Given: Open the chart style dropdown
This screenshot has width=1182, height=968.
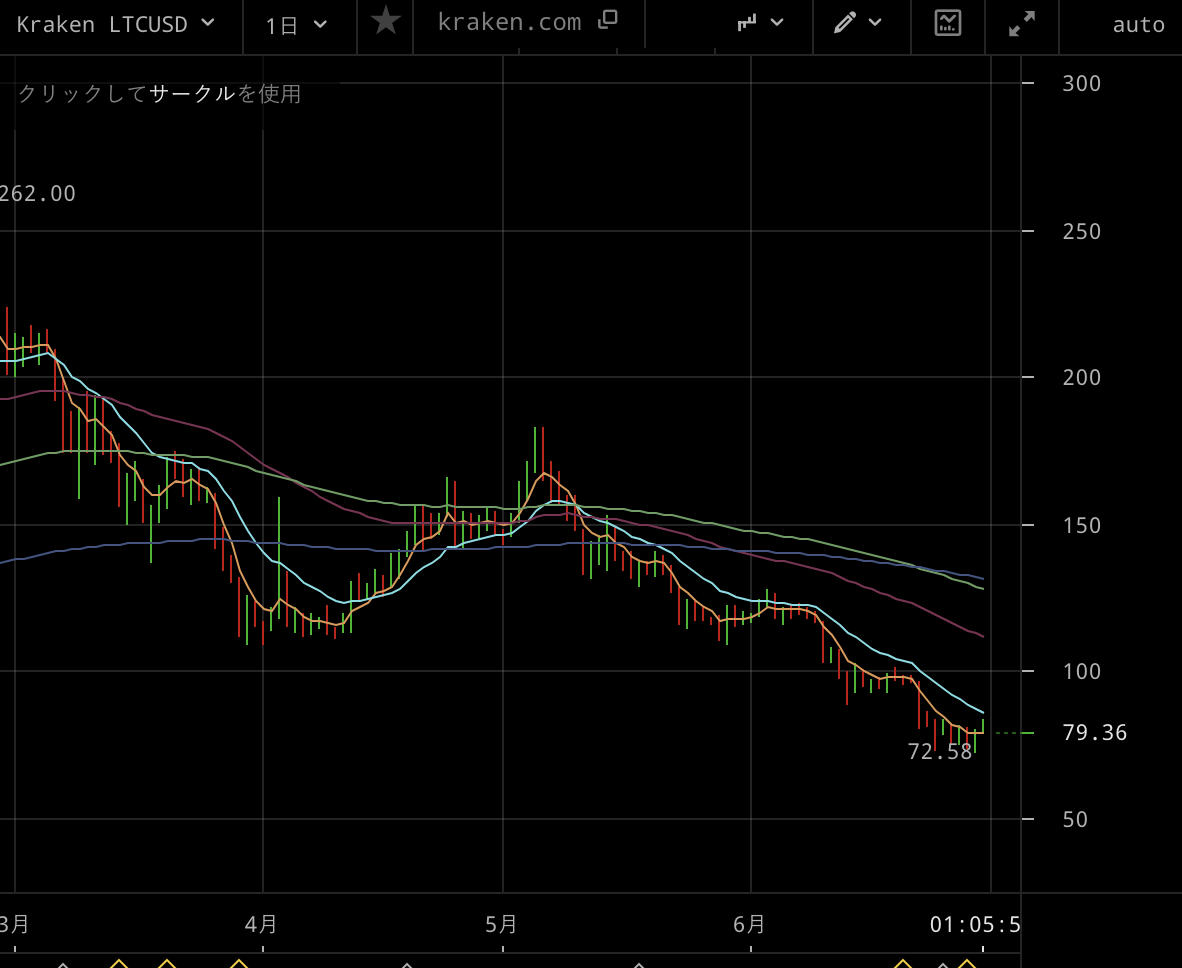Looking at the screenshot, I should (760, 23).
